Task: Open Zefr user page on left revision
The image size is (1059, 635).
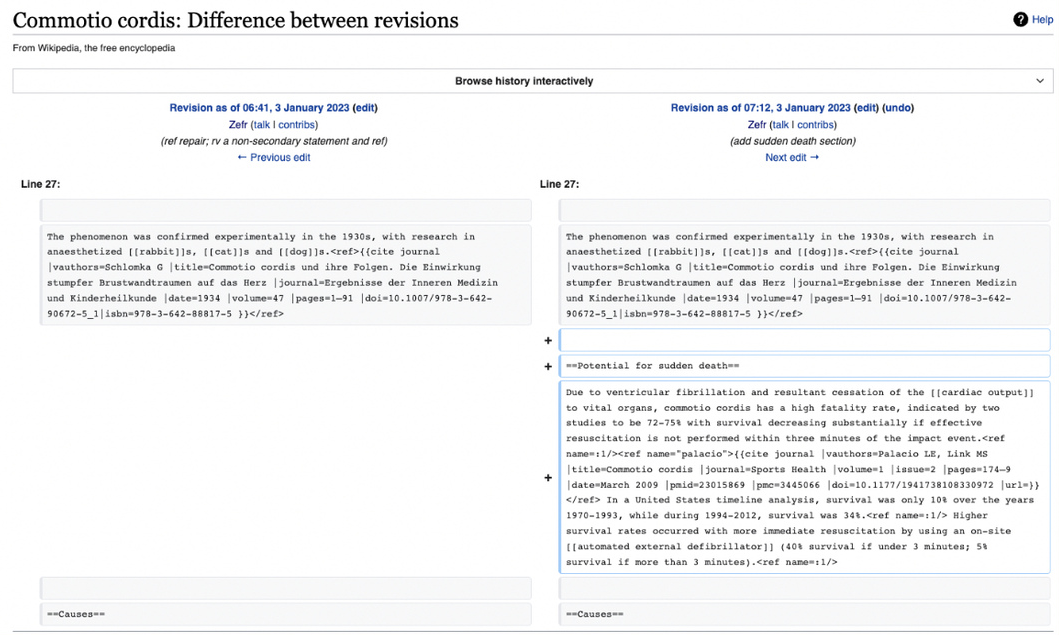Action: (238, 125)
